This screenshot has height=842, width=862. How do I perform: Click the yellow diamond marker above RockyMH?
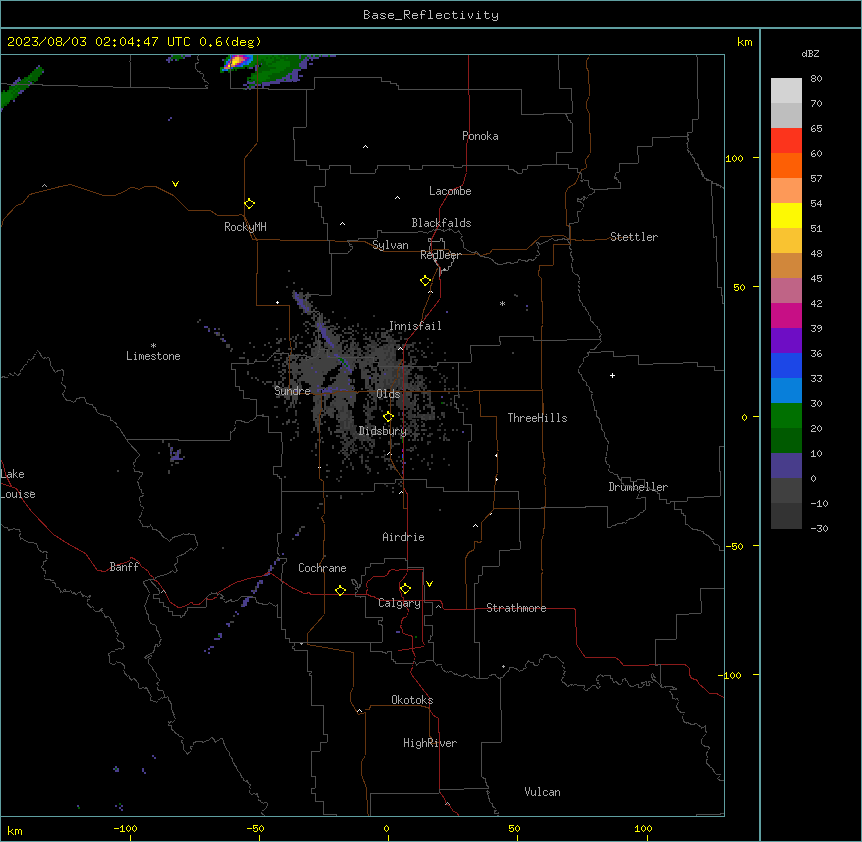(249, 204)
